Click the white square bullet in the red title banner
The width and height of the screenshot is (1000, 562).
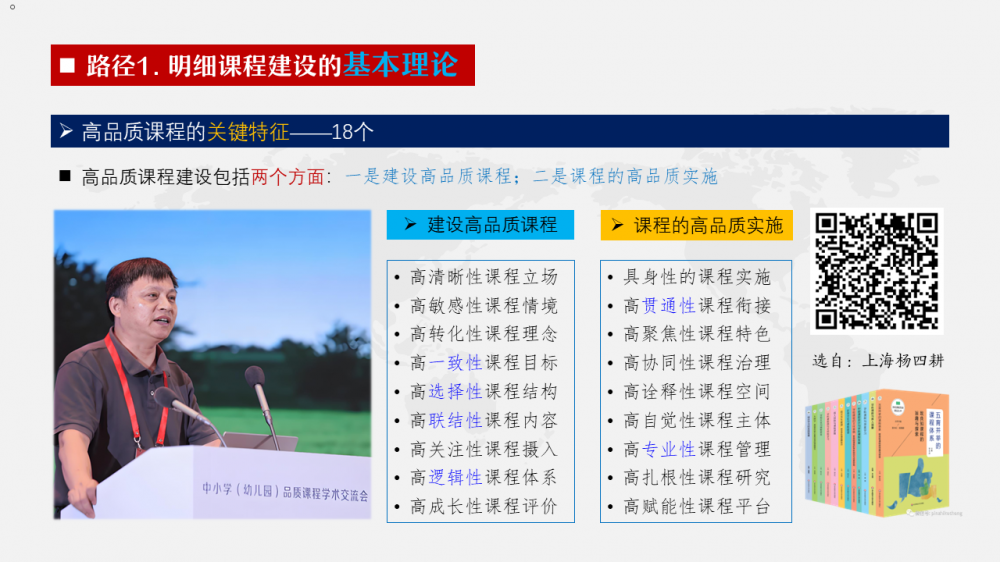click(68, 66)
